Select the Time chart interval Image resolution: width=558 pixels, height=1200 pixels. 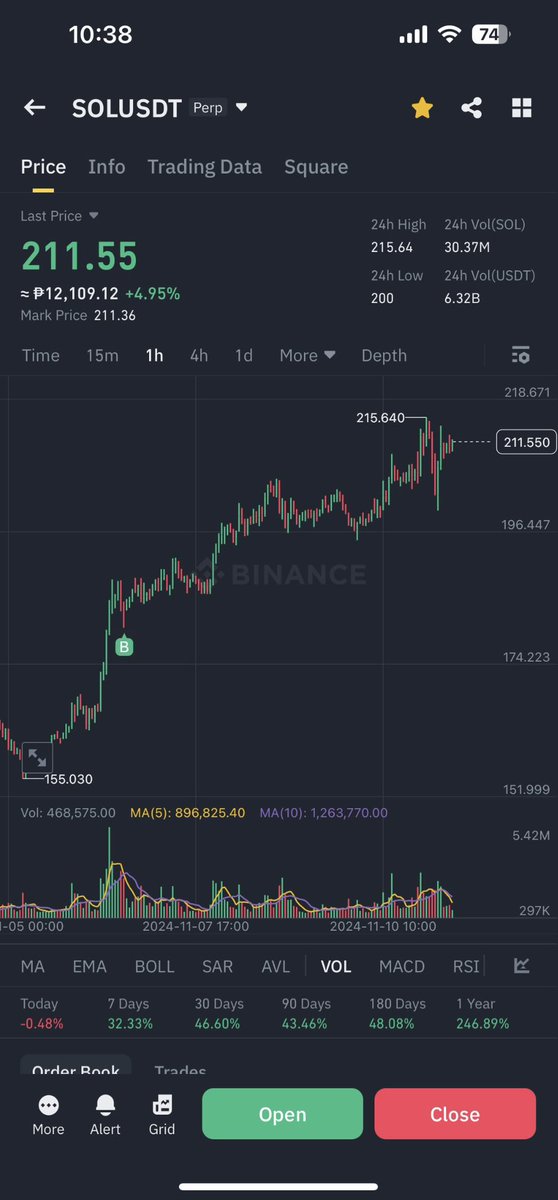(41, 355)
